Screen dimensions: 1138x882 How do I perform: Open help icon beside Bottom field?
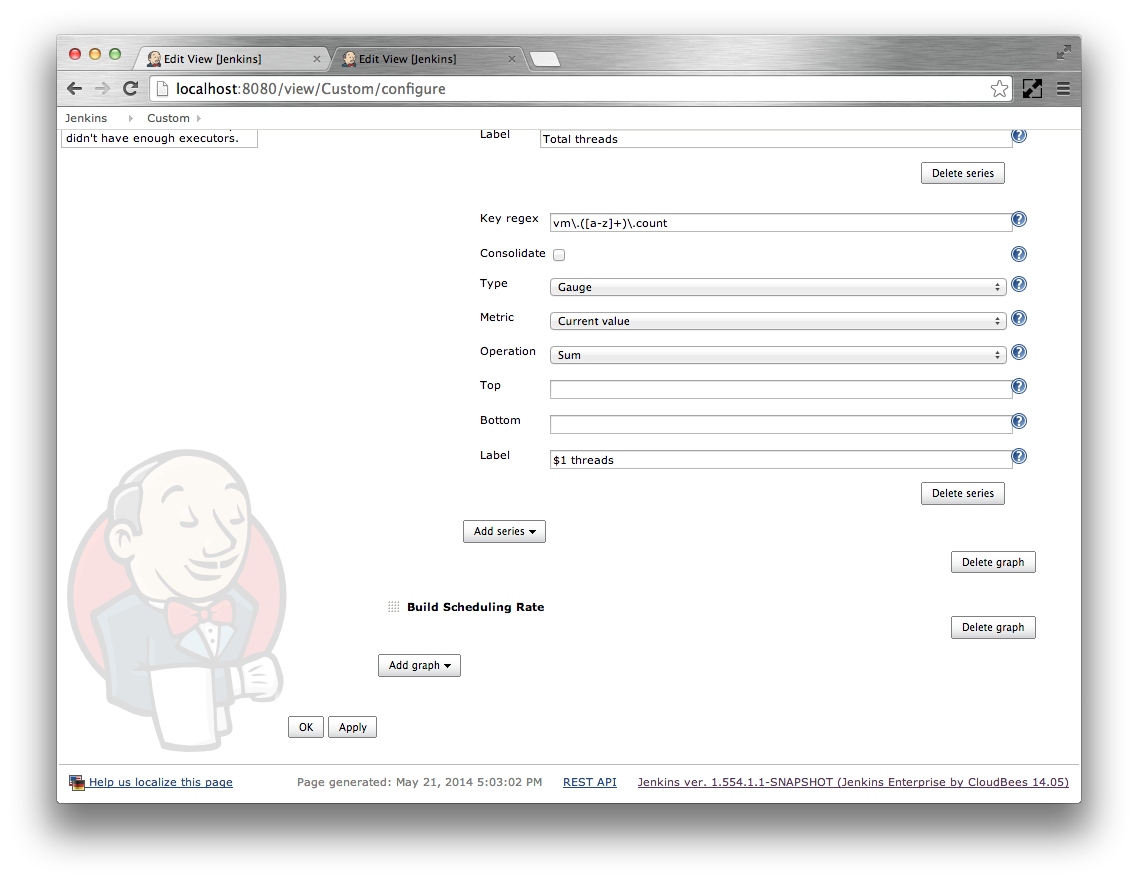point(1019,421)
